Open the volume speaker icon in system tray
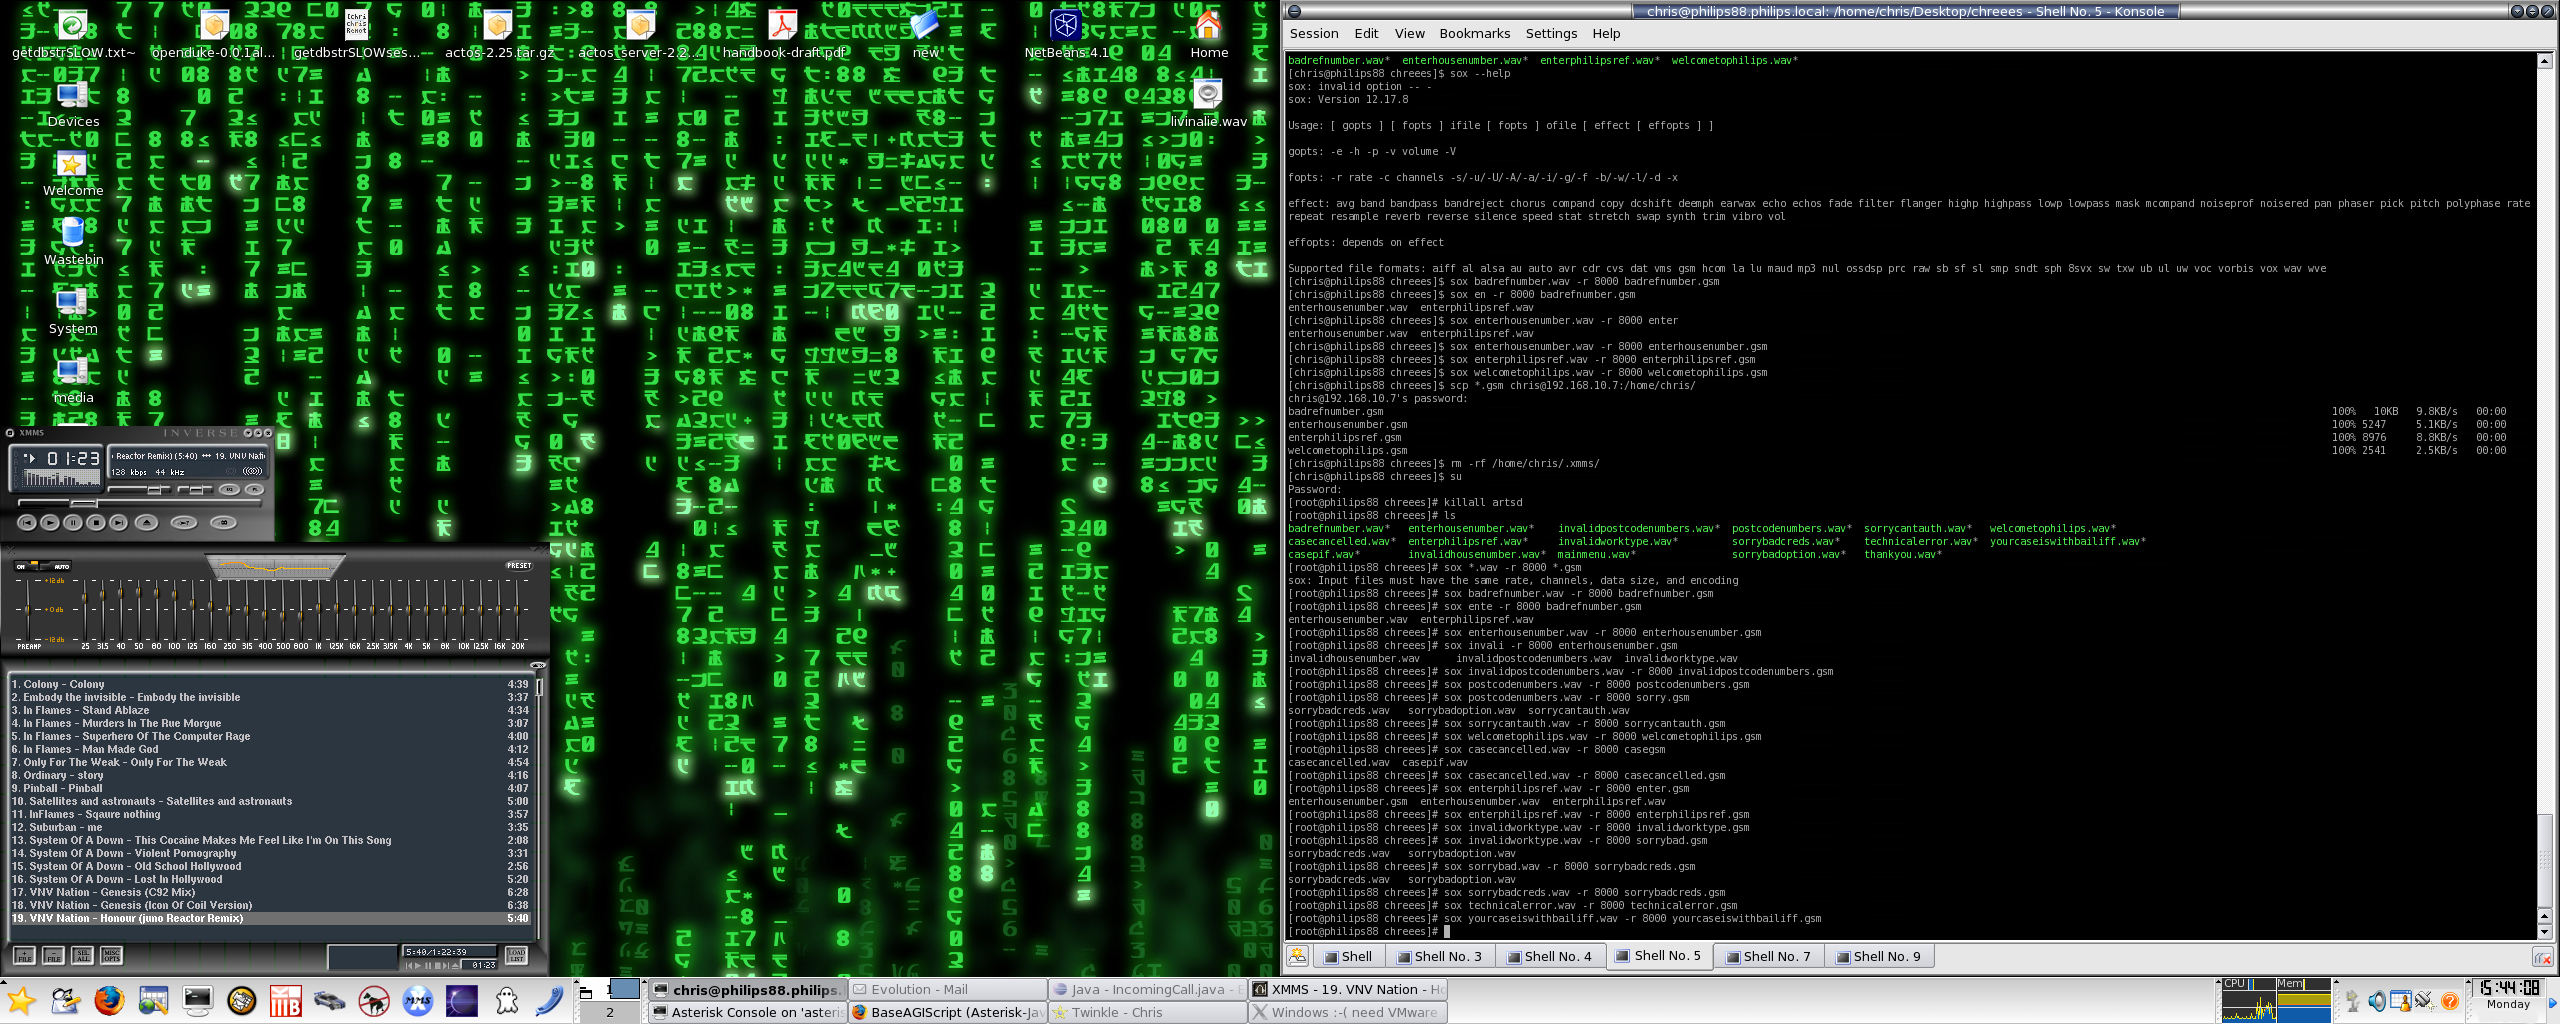The width and height of the screenshot is (2560, 1024). tap(2377, 1001)
